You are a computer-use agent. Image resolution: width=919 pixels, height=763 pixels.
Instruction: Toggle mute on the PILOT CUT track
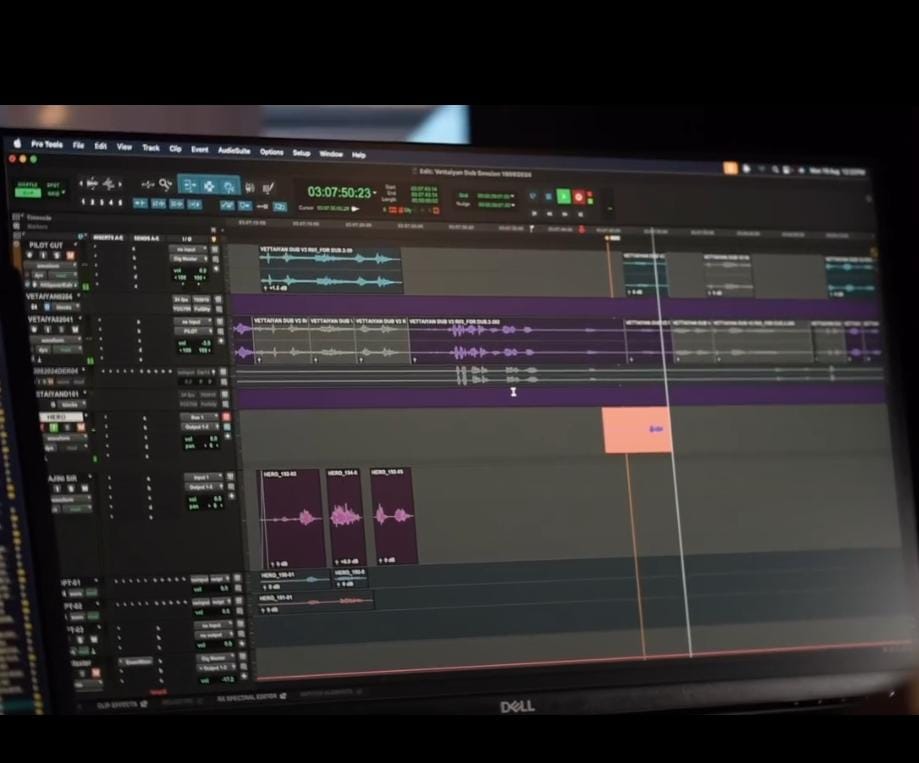[70, 256]
